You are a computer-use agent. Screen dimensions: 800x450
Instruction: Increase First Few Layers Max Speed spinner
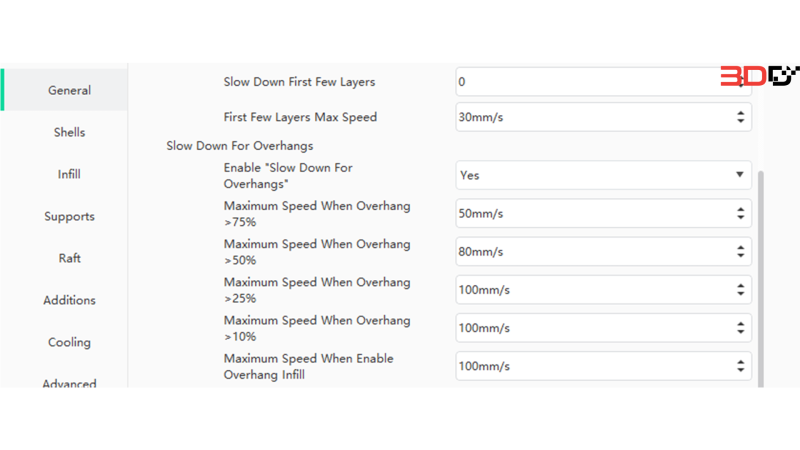(741, 113)
